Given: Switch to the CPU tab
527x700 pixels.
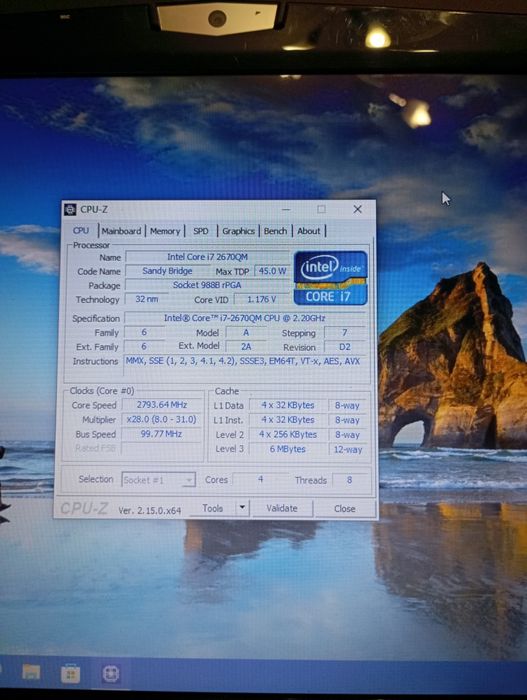Looking at the screenshot, I should (x=81, y=231).
